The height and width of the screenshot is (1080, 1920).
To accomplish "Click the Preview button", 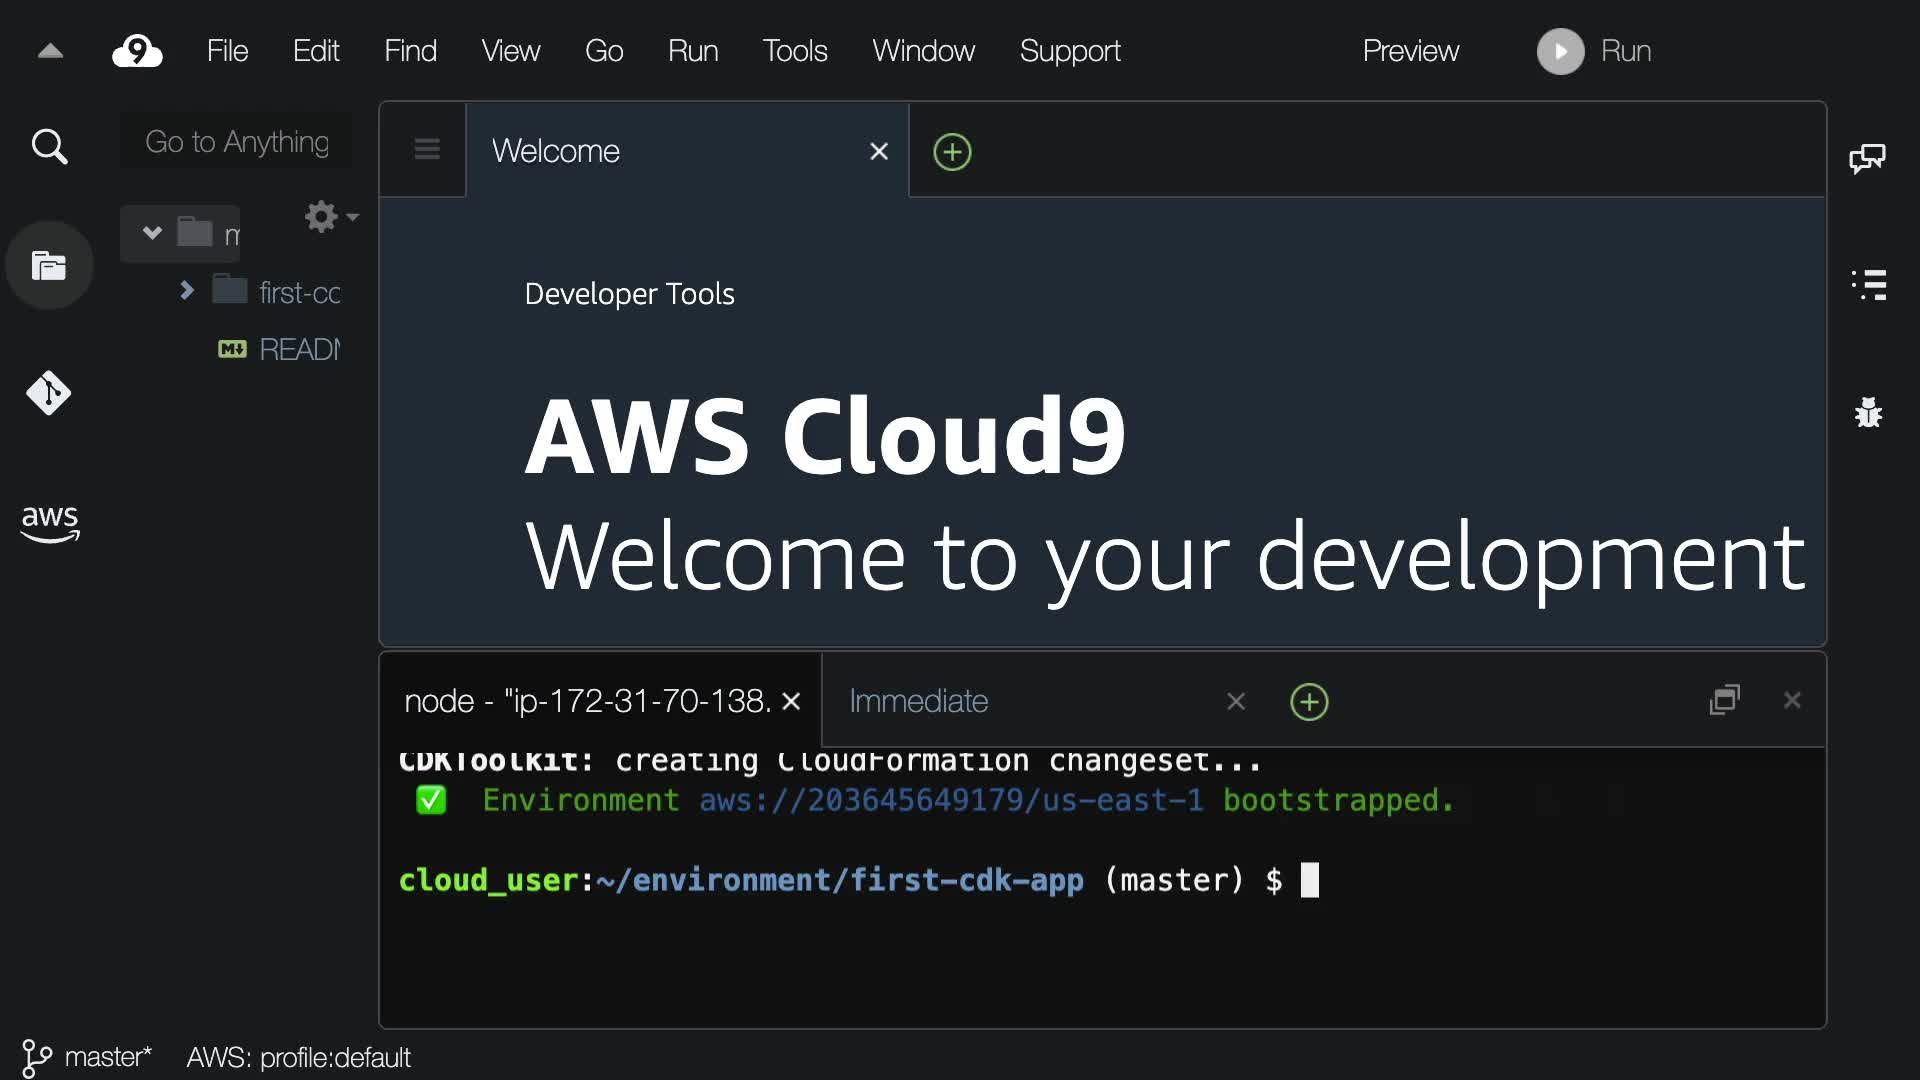I will pos(1410,51).
